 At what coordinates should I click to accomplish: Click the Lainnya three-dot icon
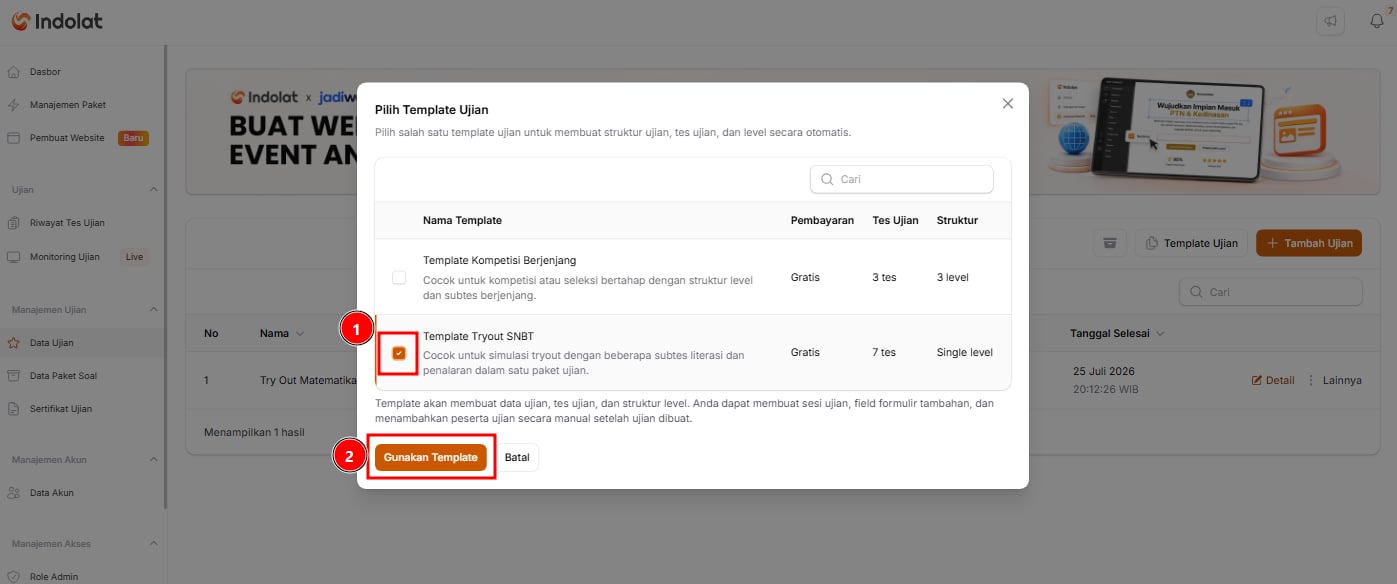[x=1311, y=380]
